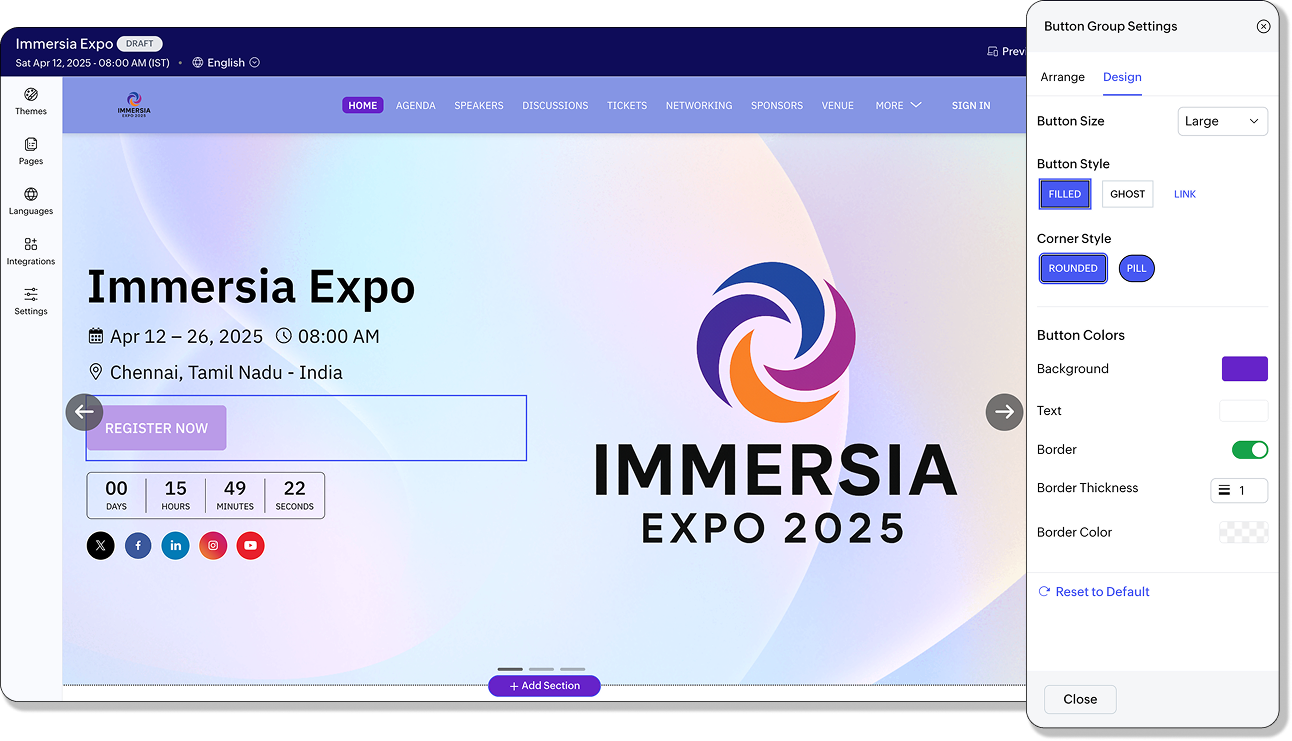Click the Button Group Settings title
The image size is (1292, 741).
(1110, 27)
